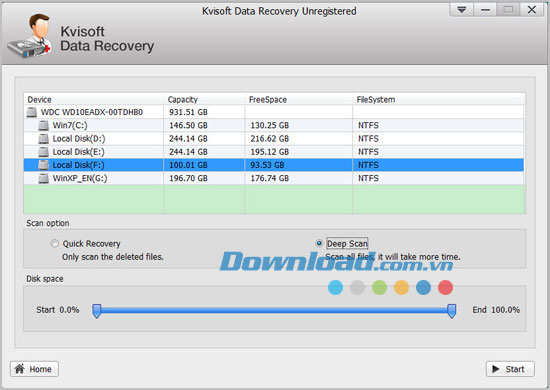Select the Quick Recovery radio button

point(54,243)
